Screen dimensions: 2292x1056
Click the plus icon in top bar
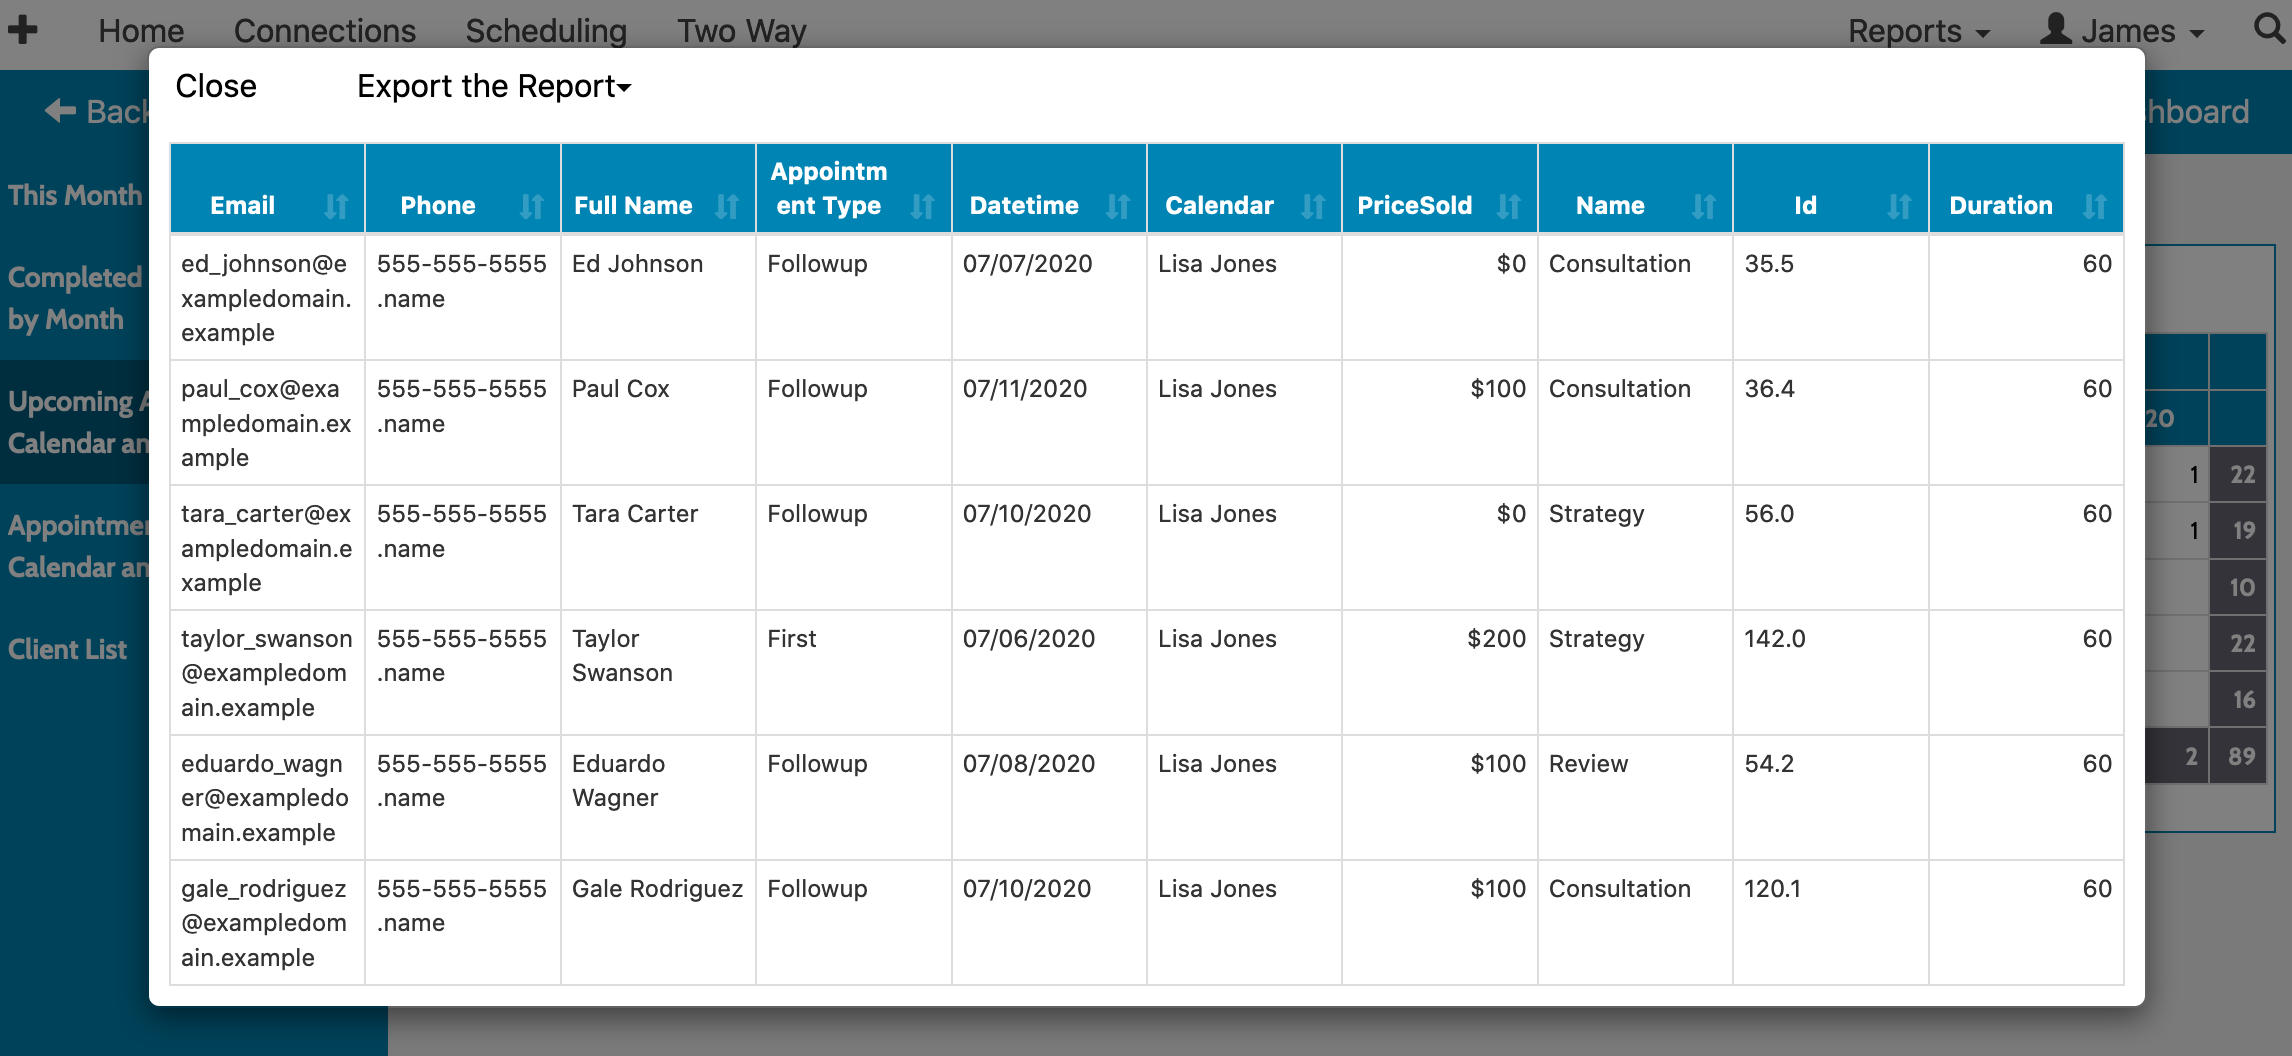click(23, 30)
